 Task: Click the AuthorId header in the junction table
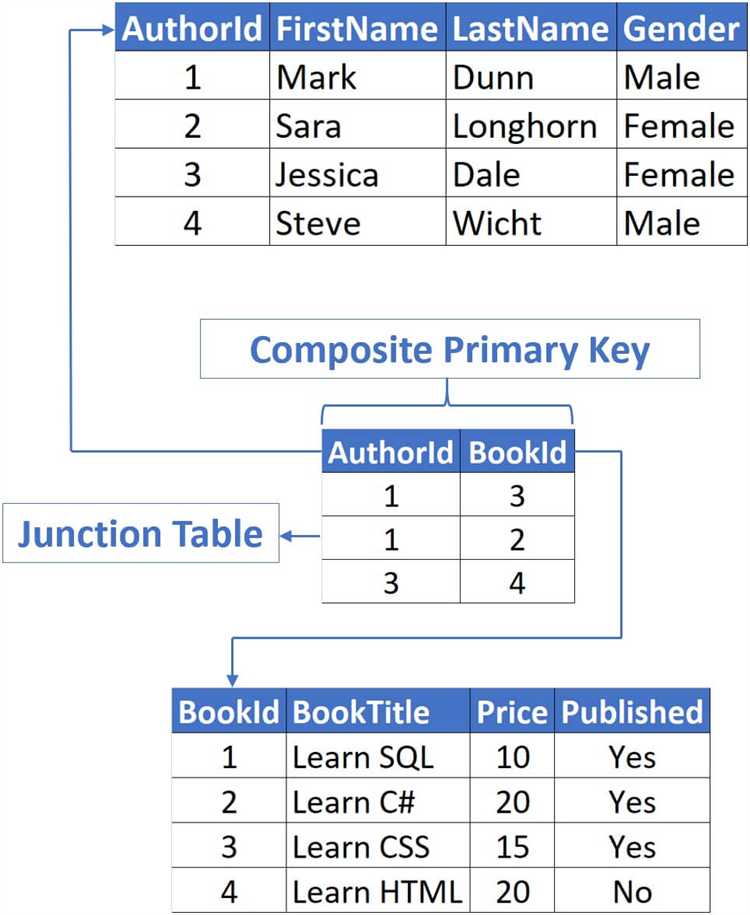[390, 453]
